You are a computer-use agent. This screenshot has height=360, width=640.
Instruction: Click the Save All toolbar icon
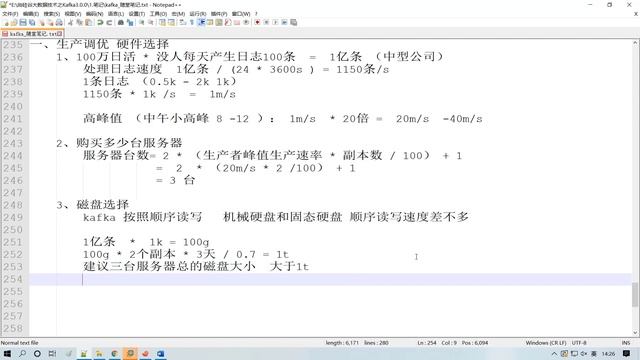click(x=32, y=22)
